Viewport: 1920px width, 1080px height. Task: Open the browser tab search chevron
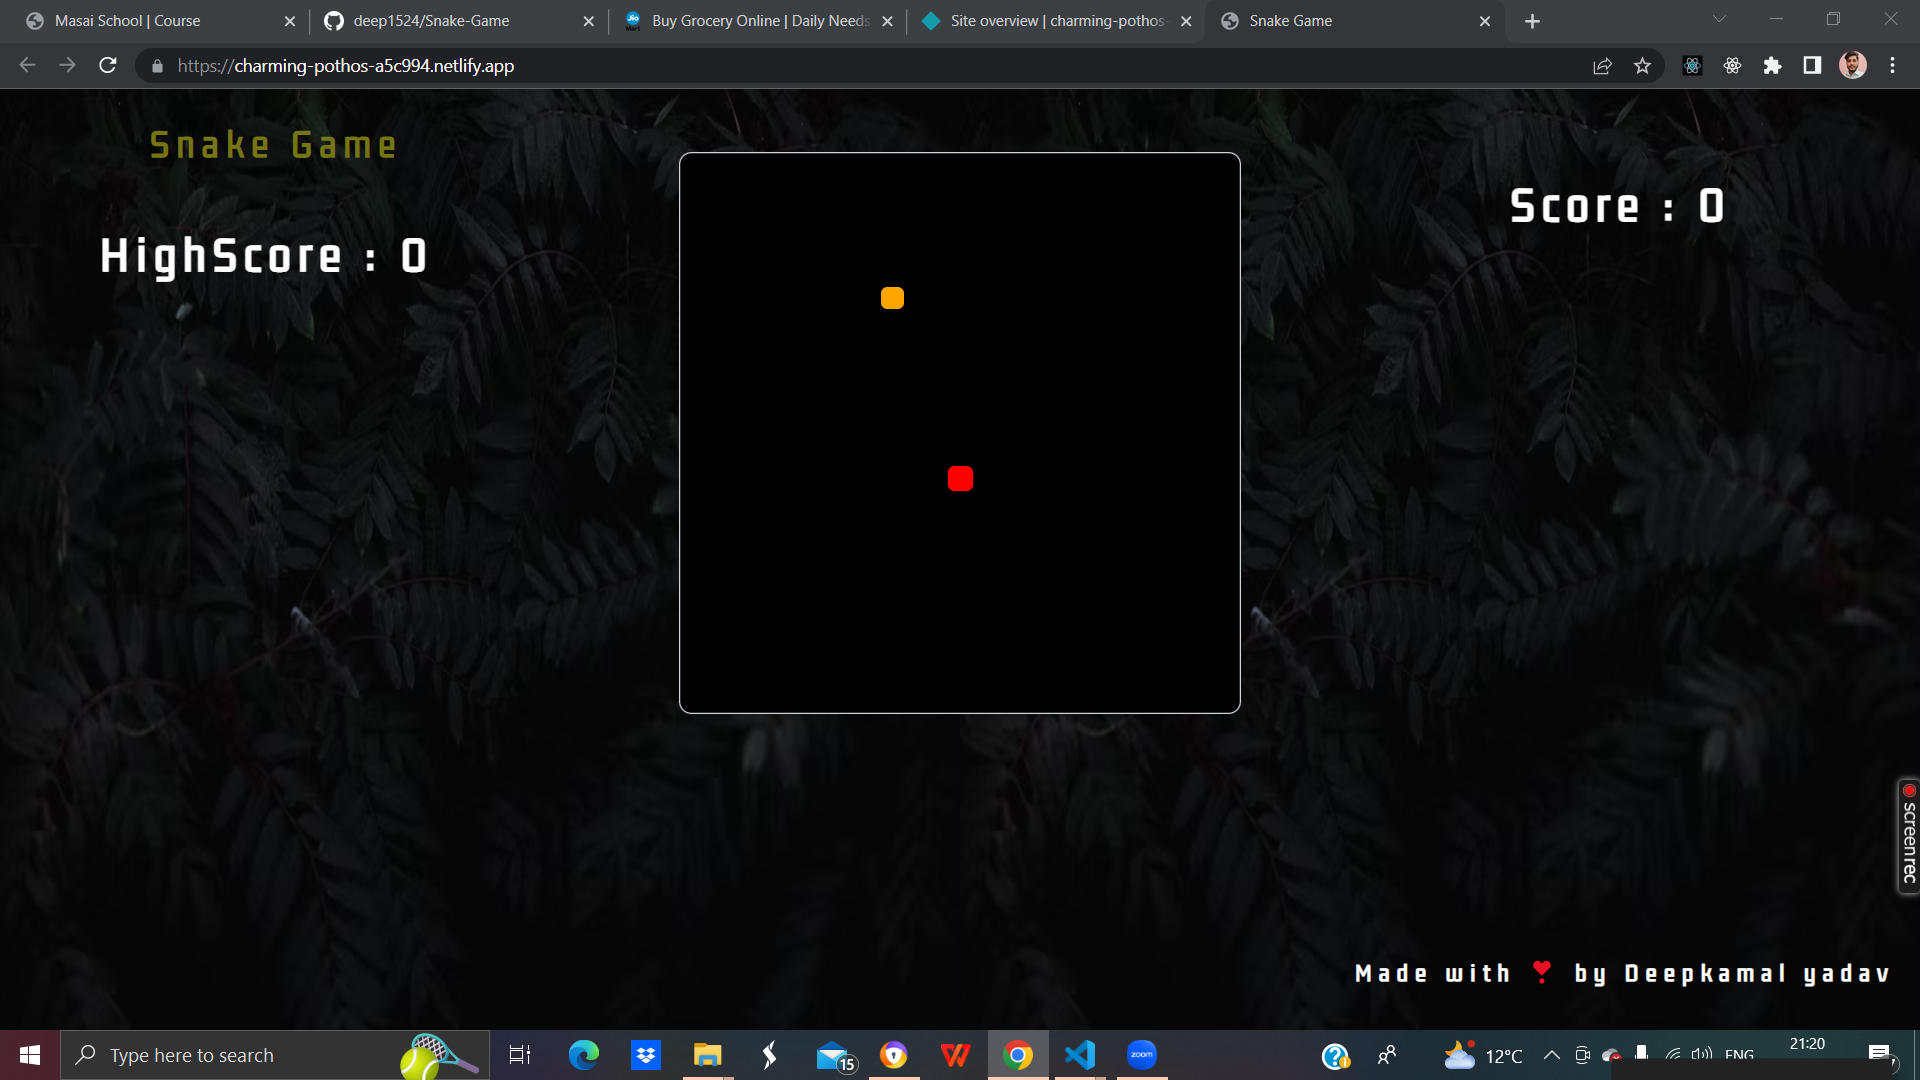point(1719,18)
